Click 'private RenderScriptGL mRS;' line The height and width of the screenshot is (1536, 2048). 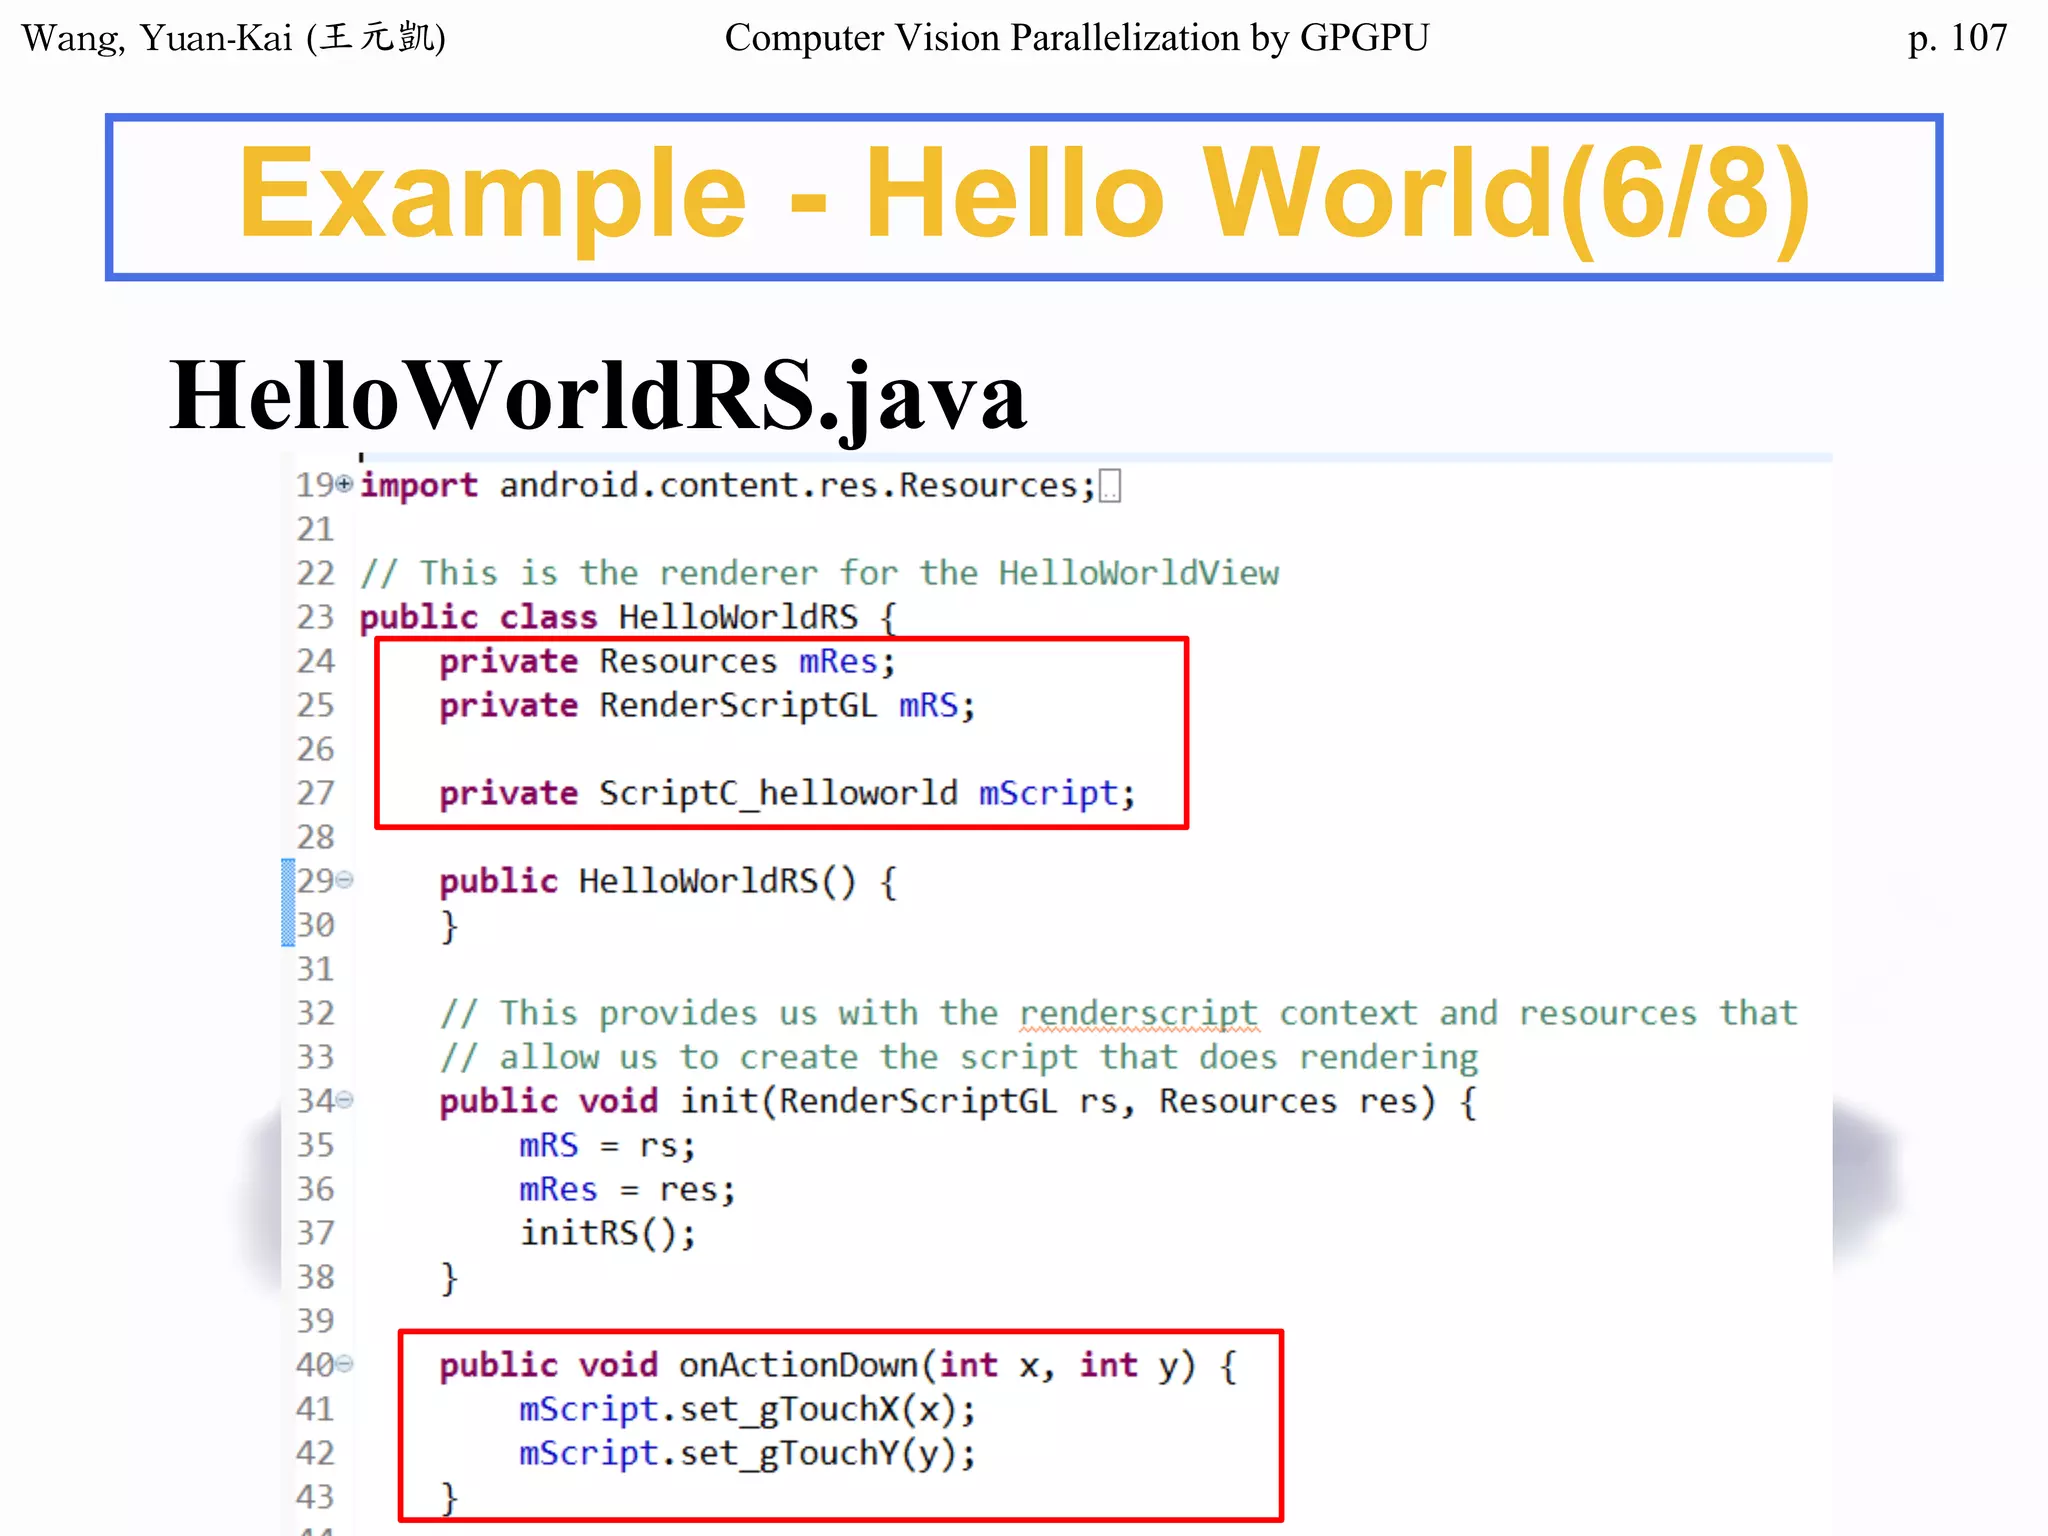click(x=707, y=706)
